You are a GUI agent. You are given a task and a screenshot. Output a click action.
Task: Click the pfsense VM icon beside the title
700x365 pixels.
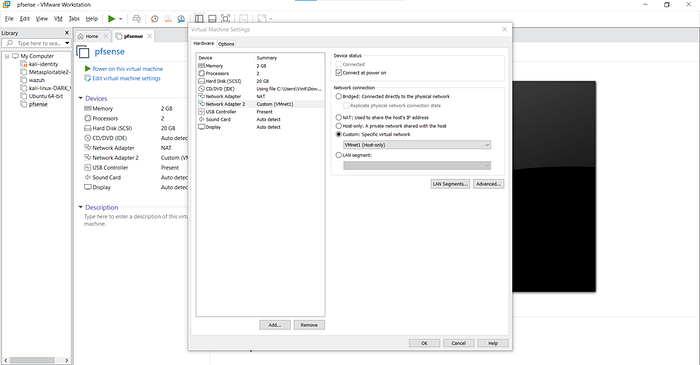[x=83, y=52]
